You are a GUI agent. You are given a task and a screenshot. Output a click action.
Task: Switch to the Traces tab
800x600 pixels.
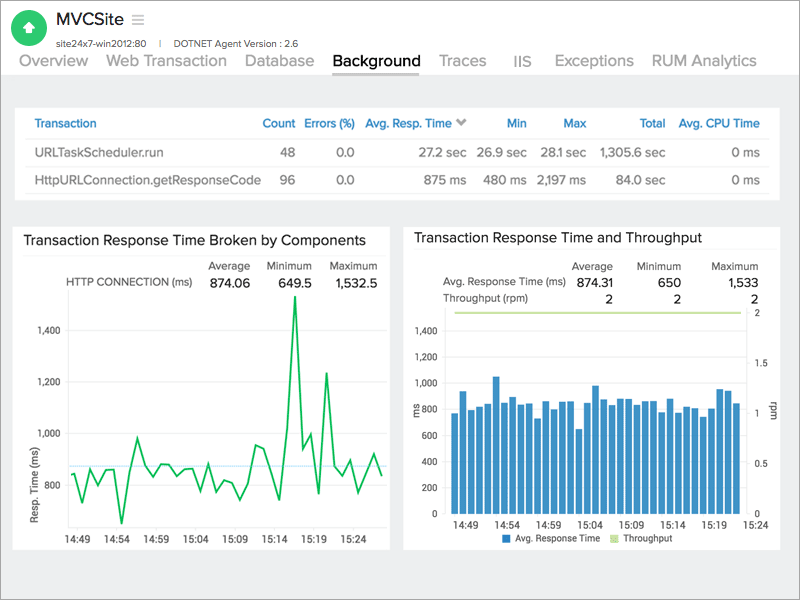[463, 61]
